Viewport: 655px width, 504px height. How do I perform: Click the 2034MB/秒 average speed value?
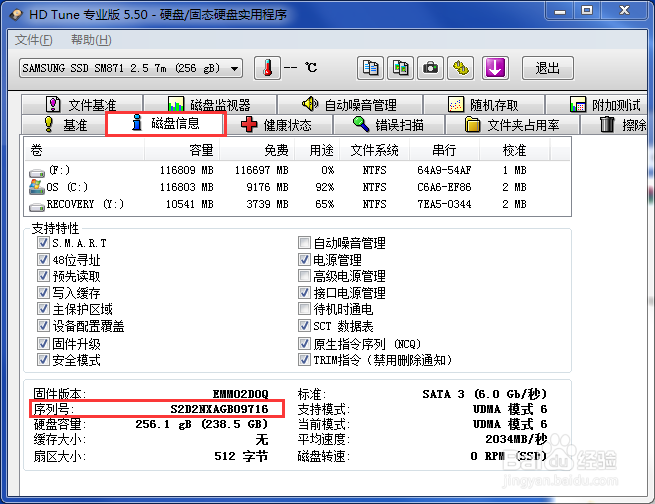516,439
